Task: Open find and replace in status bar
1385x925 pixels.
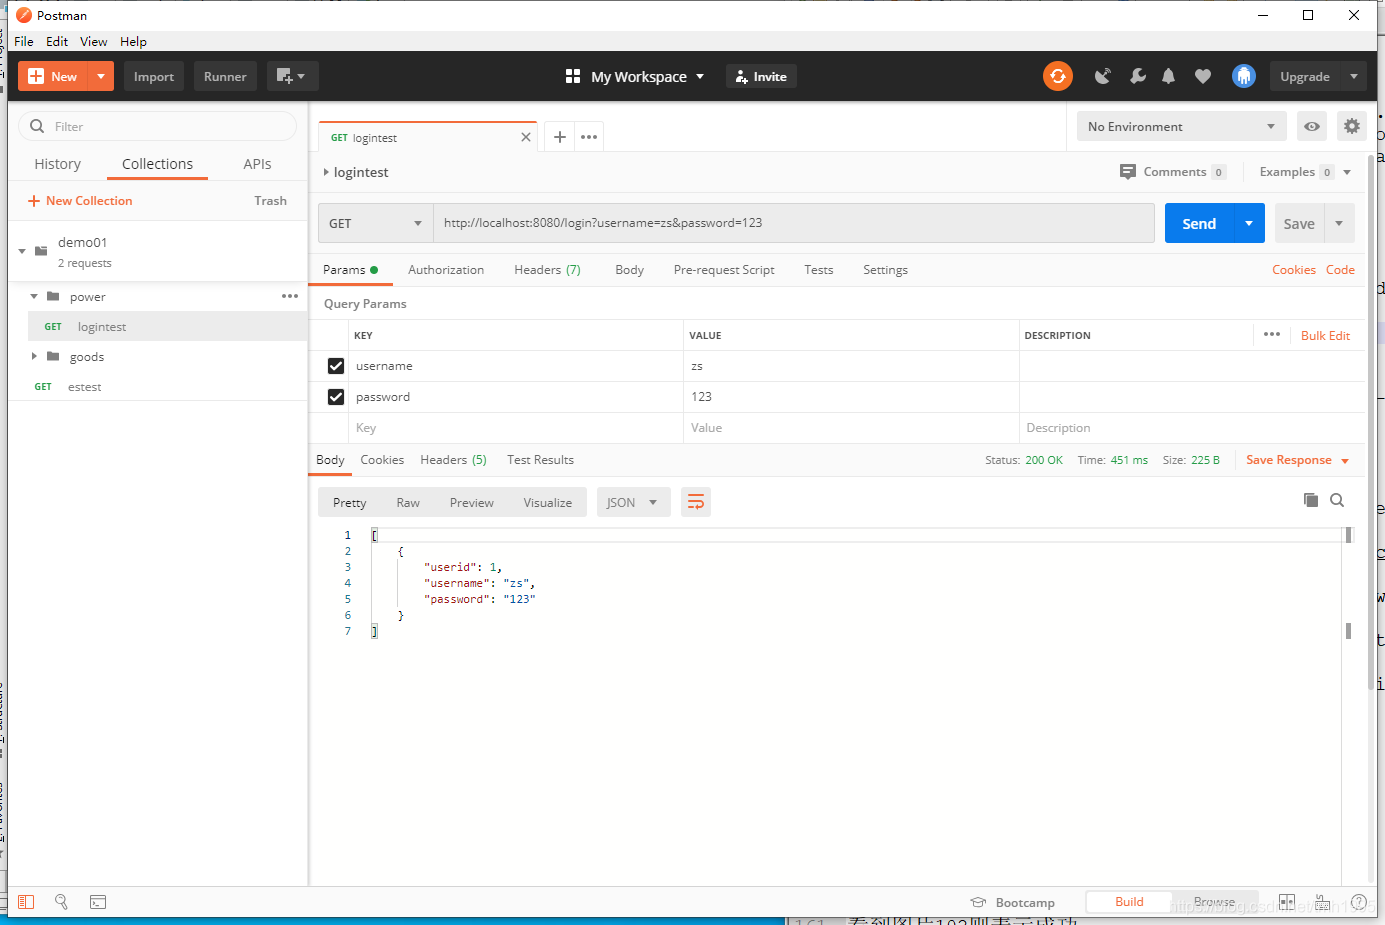Action: [x=61, y=902]
